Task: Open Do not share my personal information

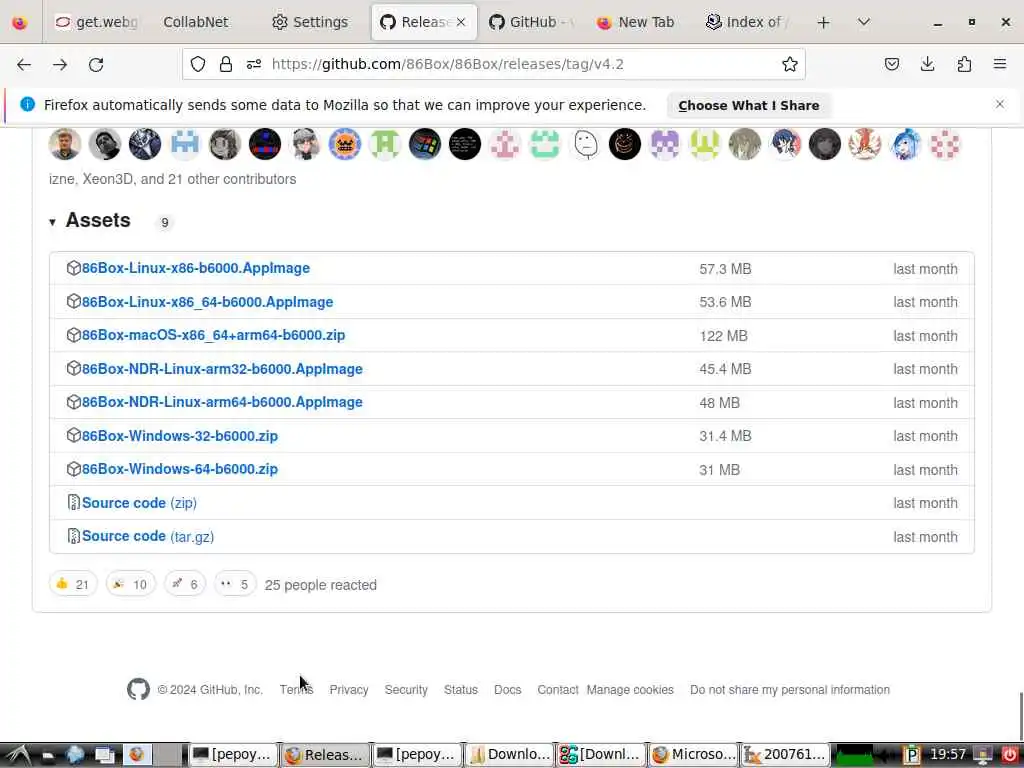Action: (x=790, y=690)
